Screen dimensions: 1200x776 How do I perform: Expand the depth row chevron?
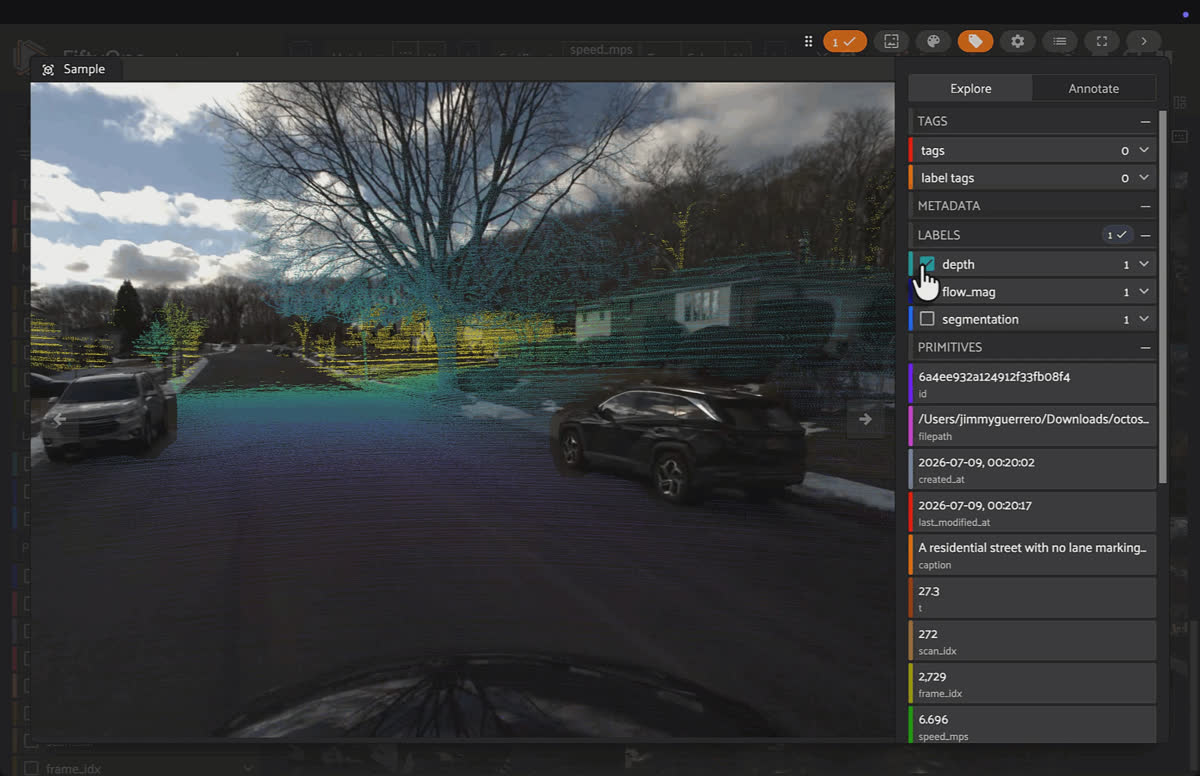(1144, 264)
